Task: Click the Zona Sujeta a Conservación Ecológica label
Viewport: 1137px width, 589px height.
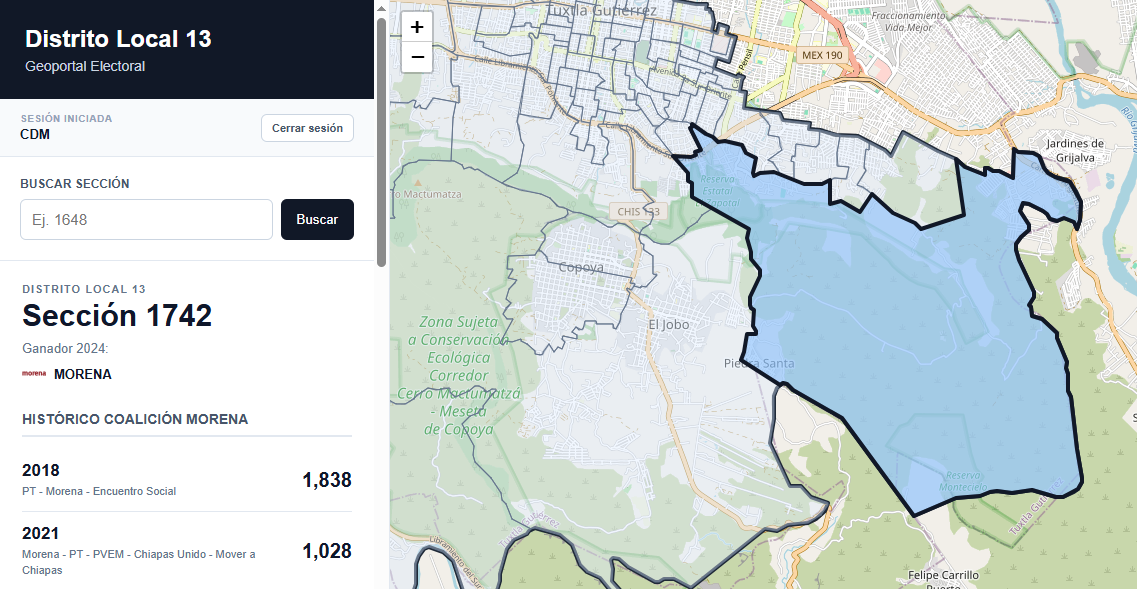Action: [458, 375]
